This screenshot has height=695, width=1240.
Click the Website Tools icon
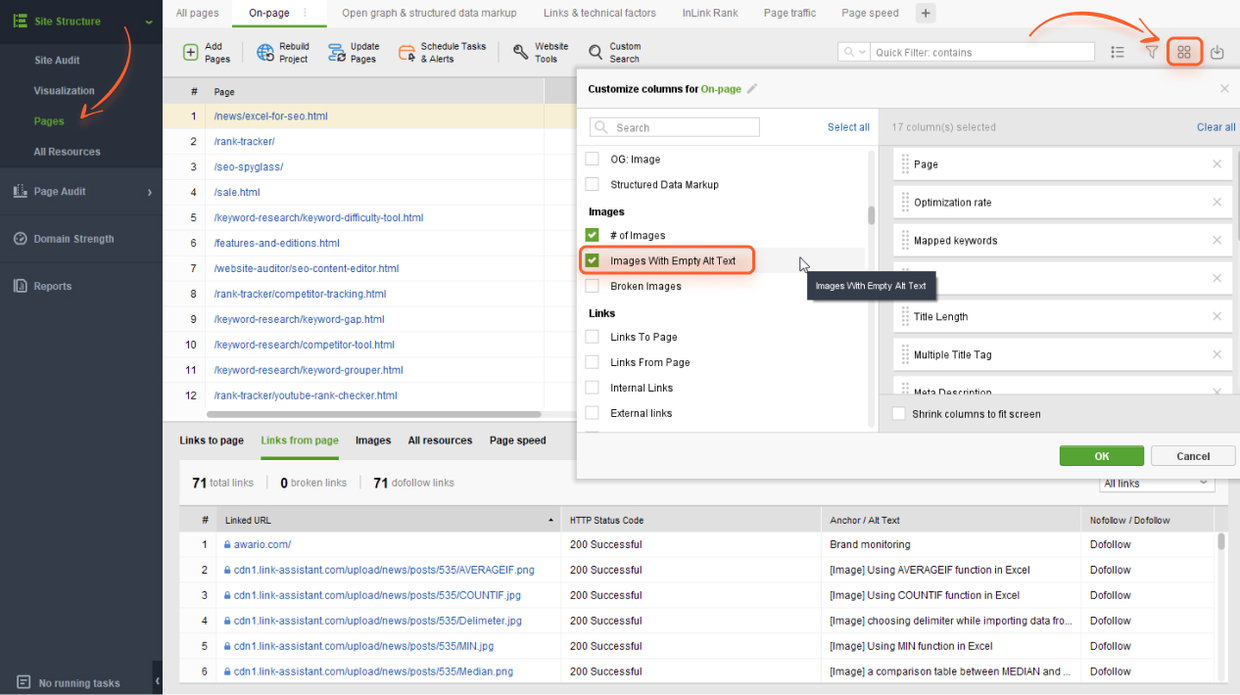pos(520,50)
